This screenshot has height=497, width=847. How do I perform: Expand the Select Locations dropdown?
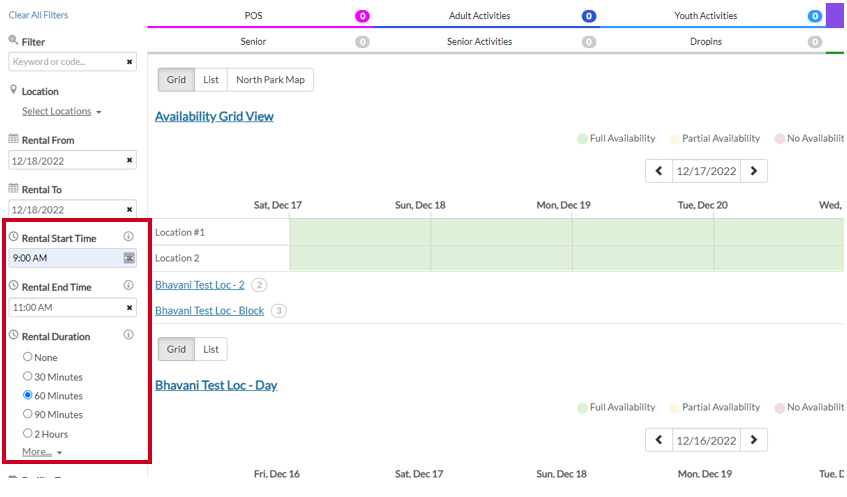tap(62, 111)
